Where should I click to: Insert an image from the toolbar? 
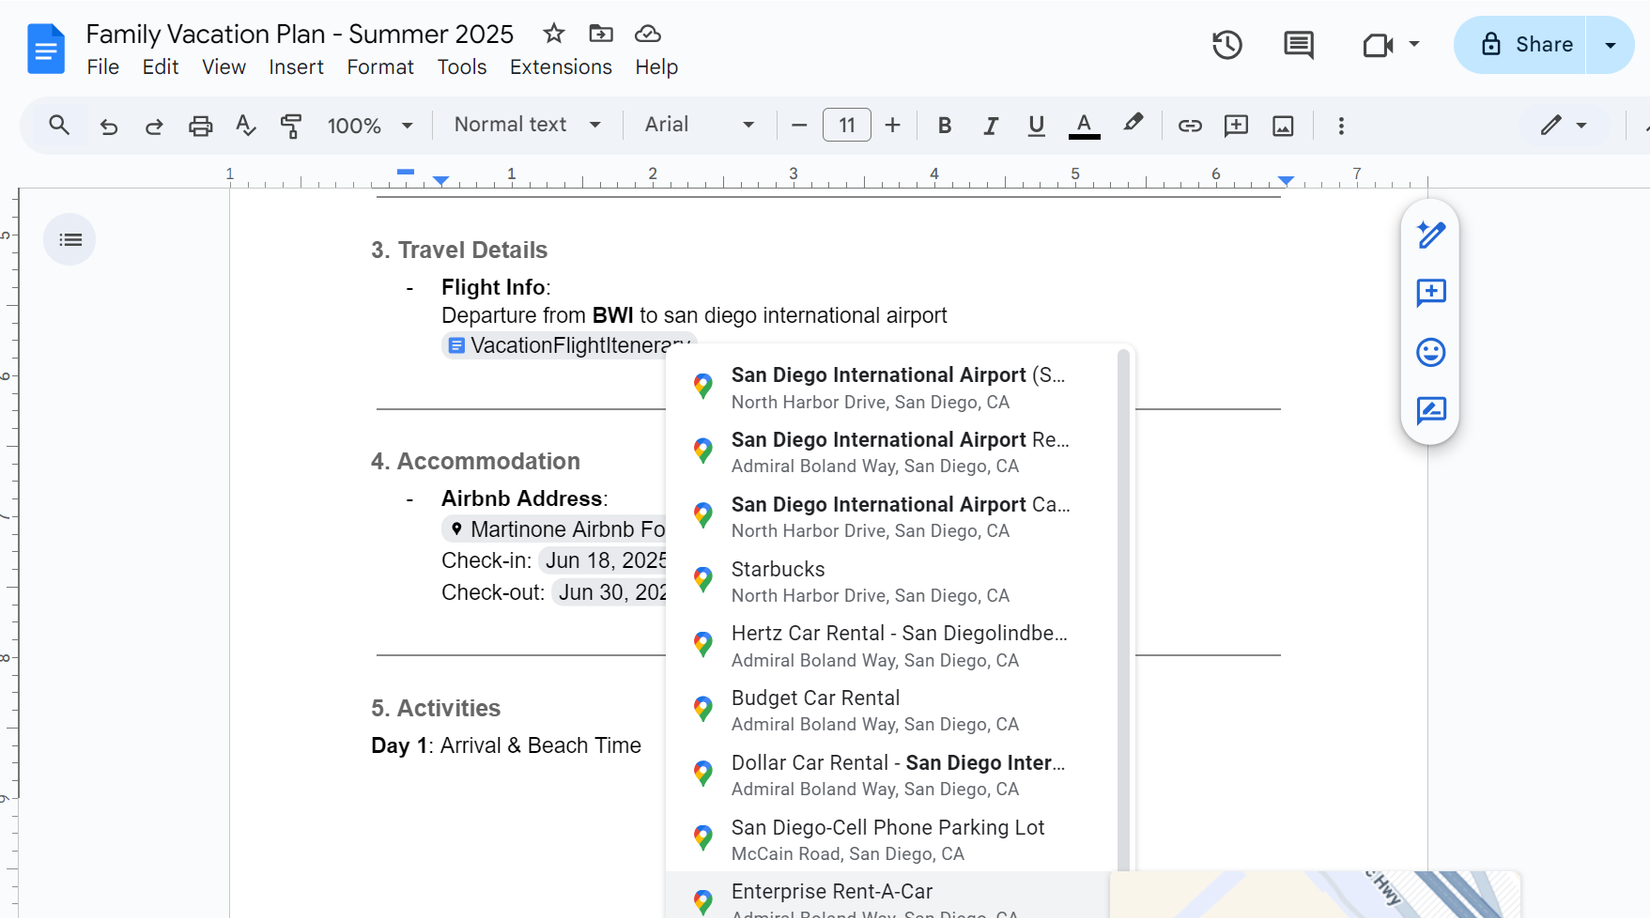click(x=1283, y=125)
